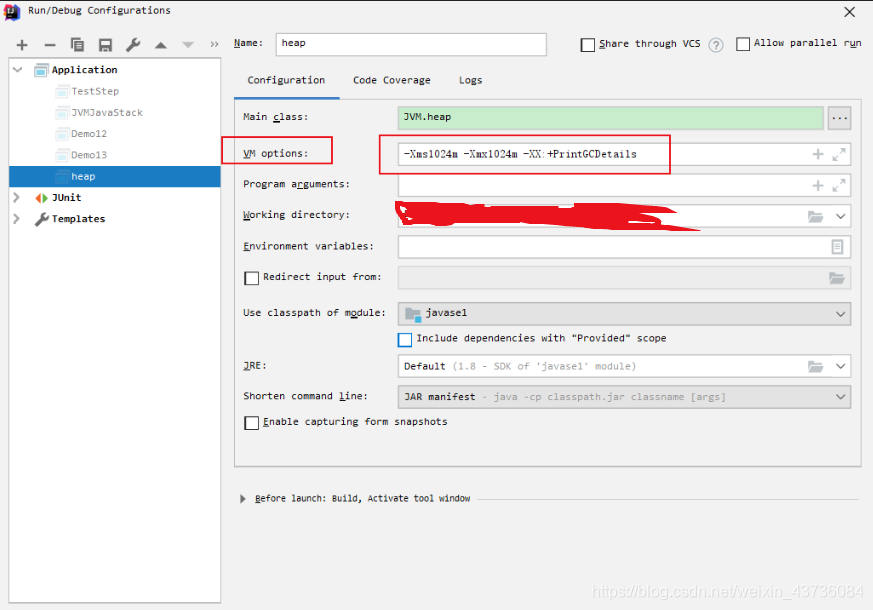The height and width of the screenshot is (610, 873).
Task: Remove the selected configuration with minus icon
Action: point(50,45)
